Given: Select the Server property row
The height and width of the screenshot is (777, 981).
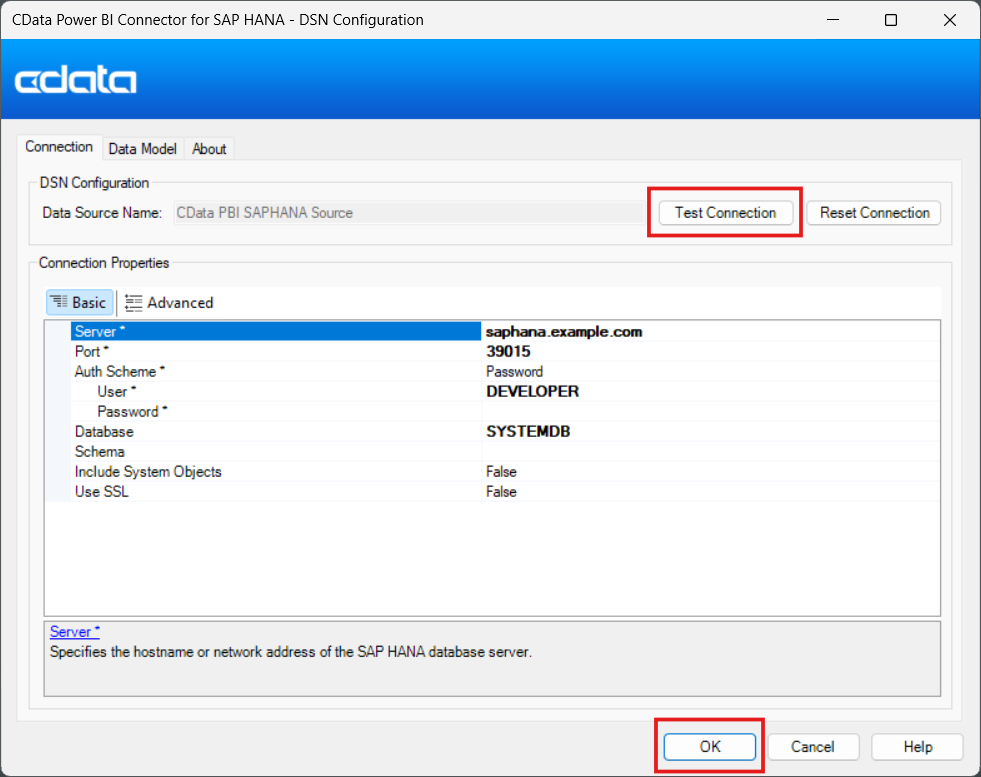Looking at the screenshot, I should point(276,332).
